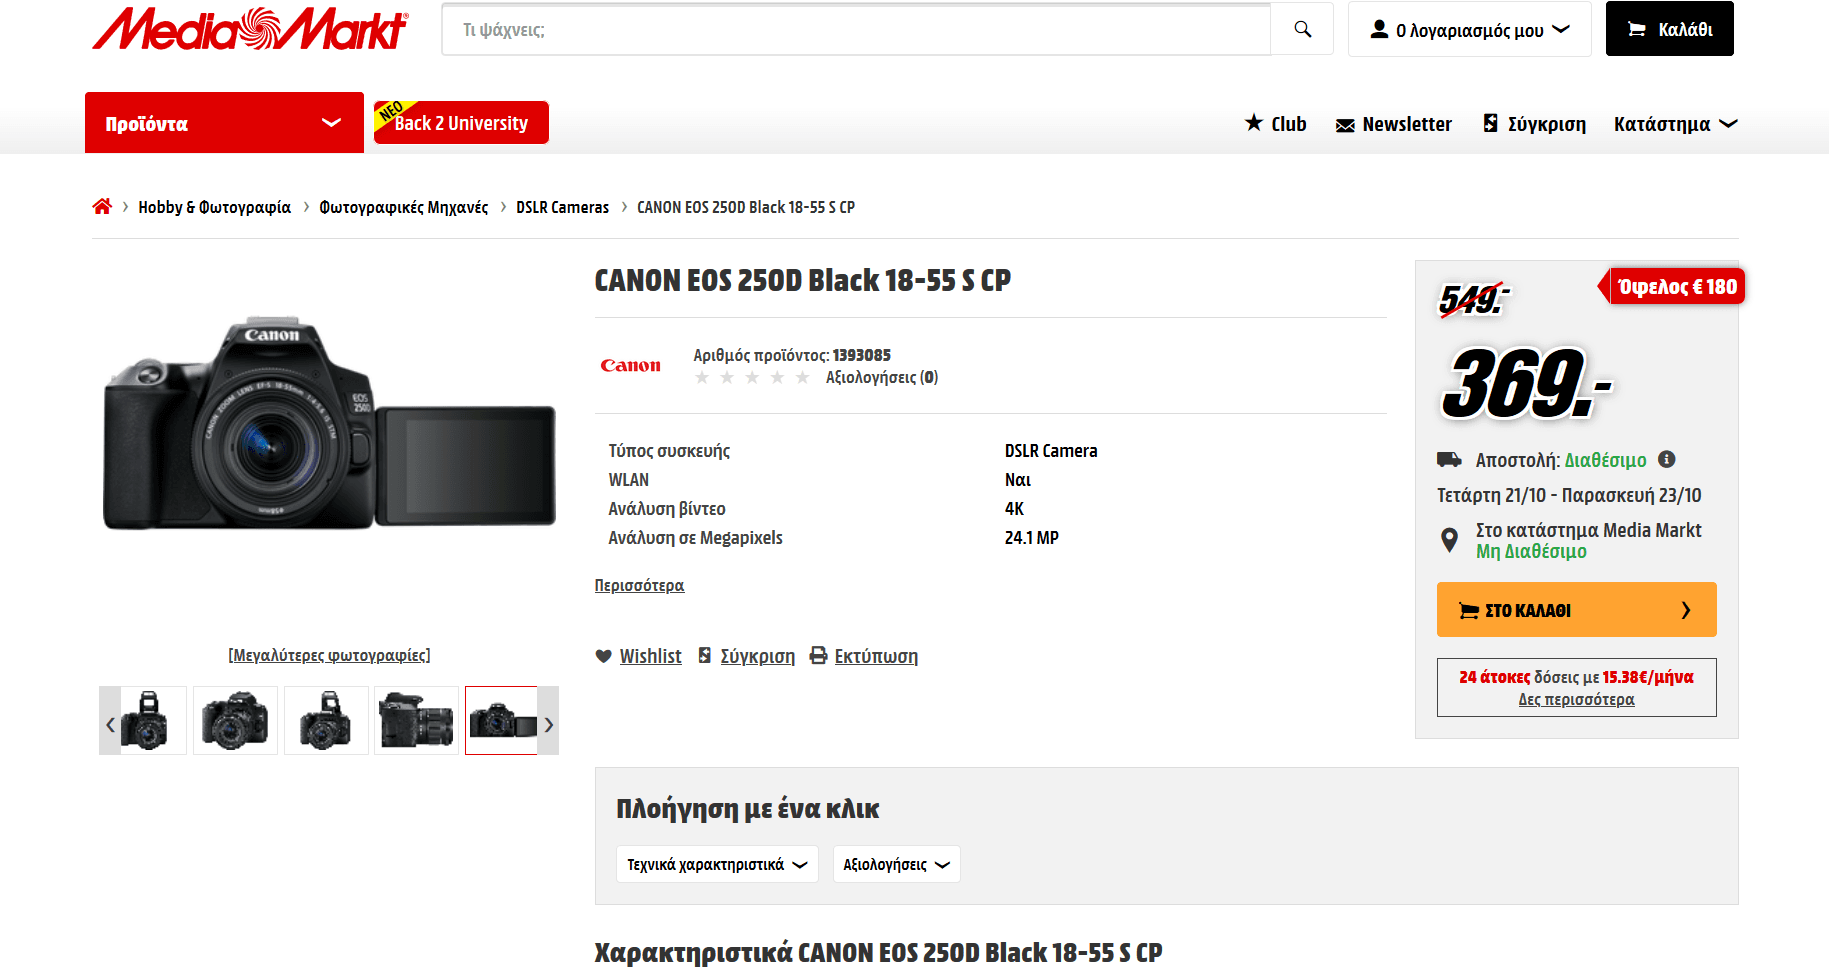1829x971 pixels.
Task: Click compare icon beside product Σύγκριση
Action: 705,655
